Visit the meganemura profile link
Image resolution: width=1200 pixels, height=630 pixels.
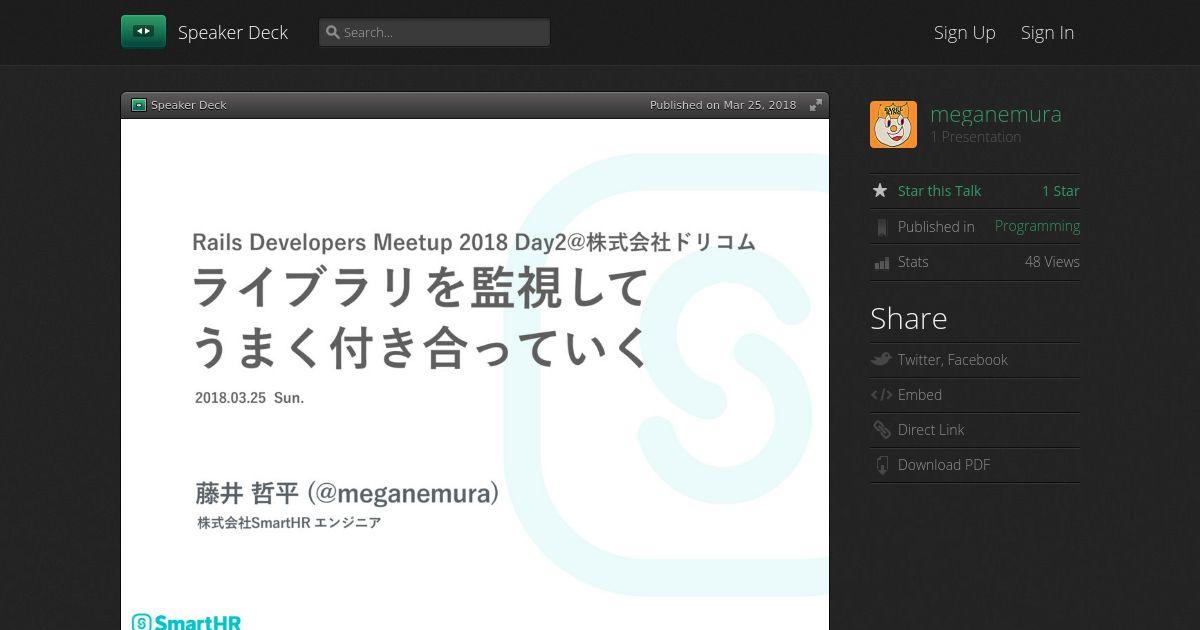click(996, 114)
